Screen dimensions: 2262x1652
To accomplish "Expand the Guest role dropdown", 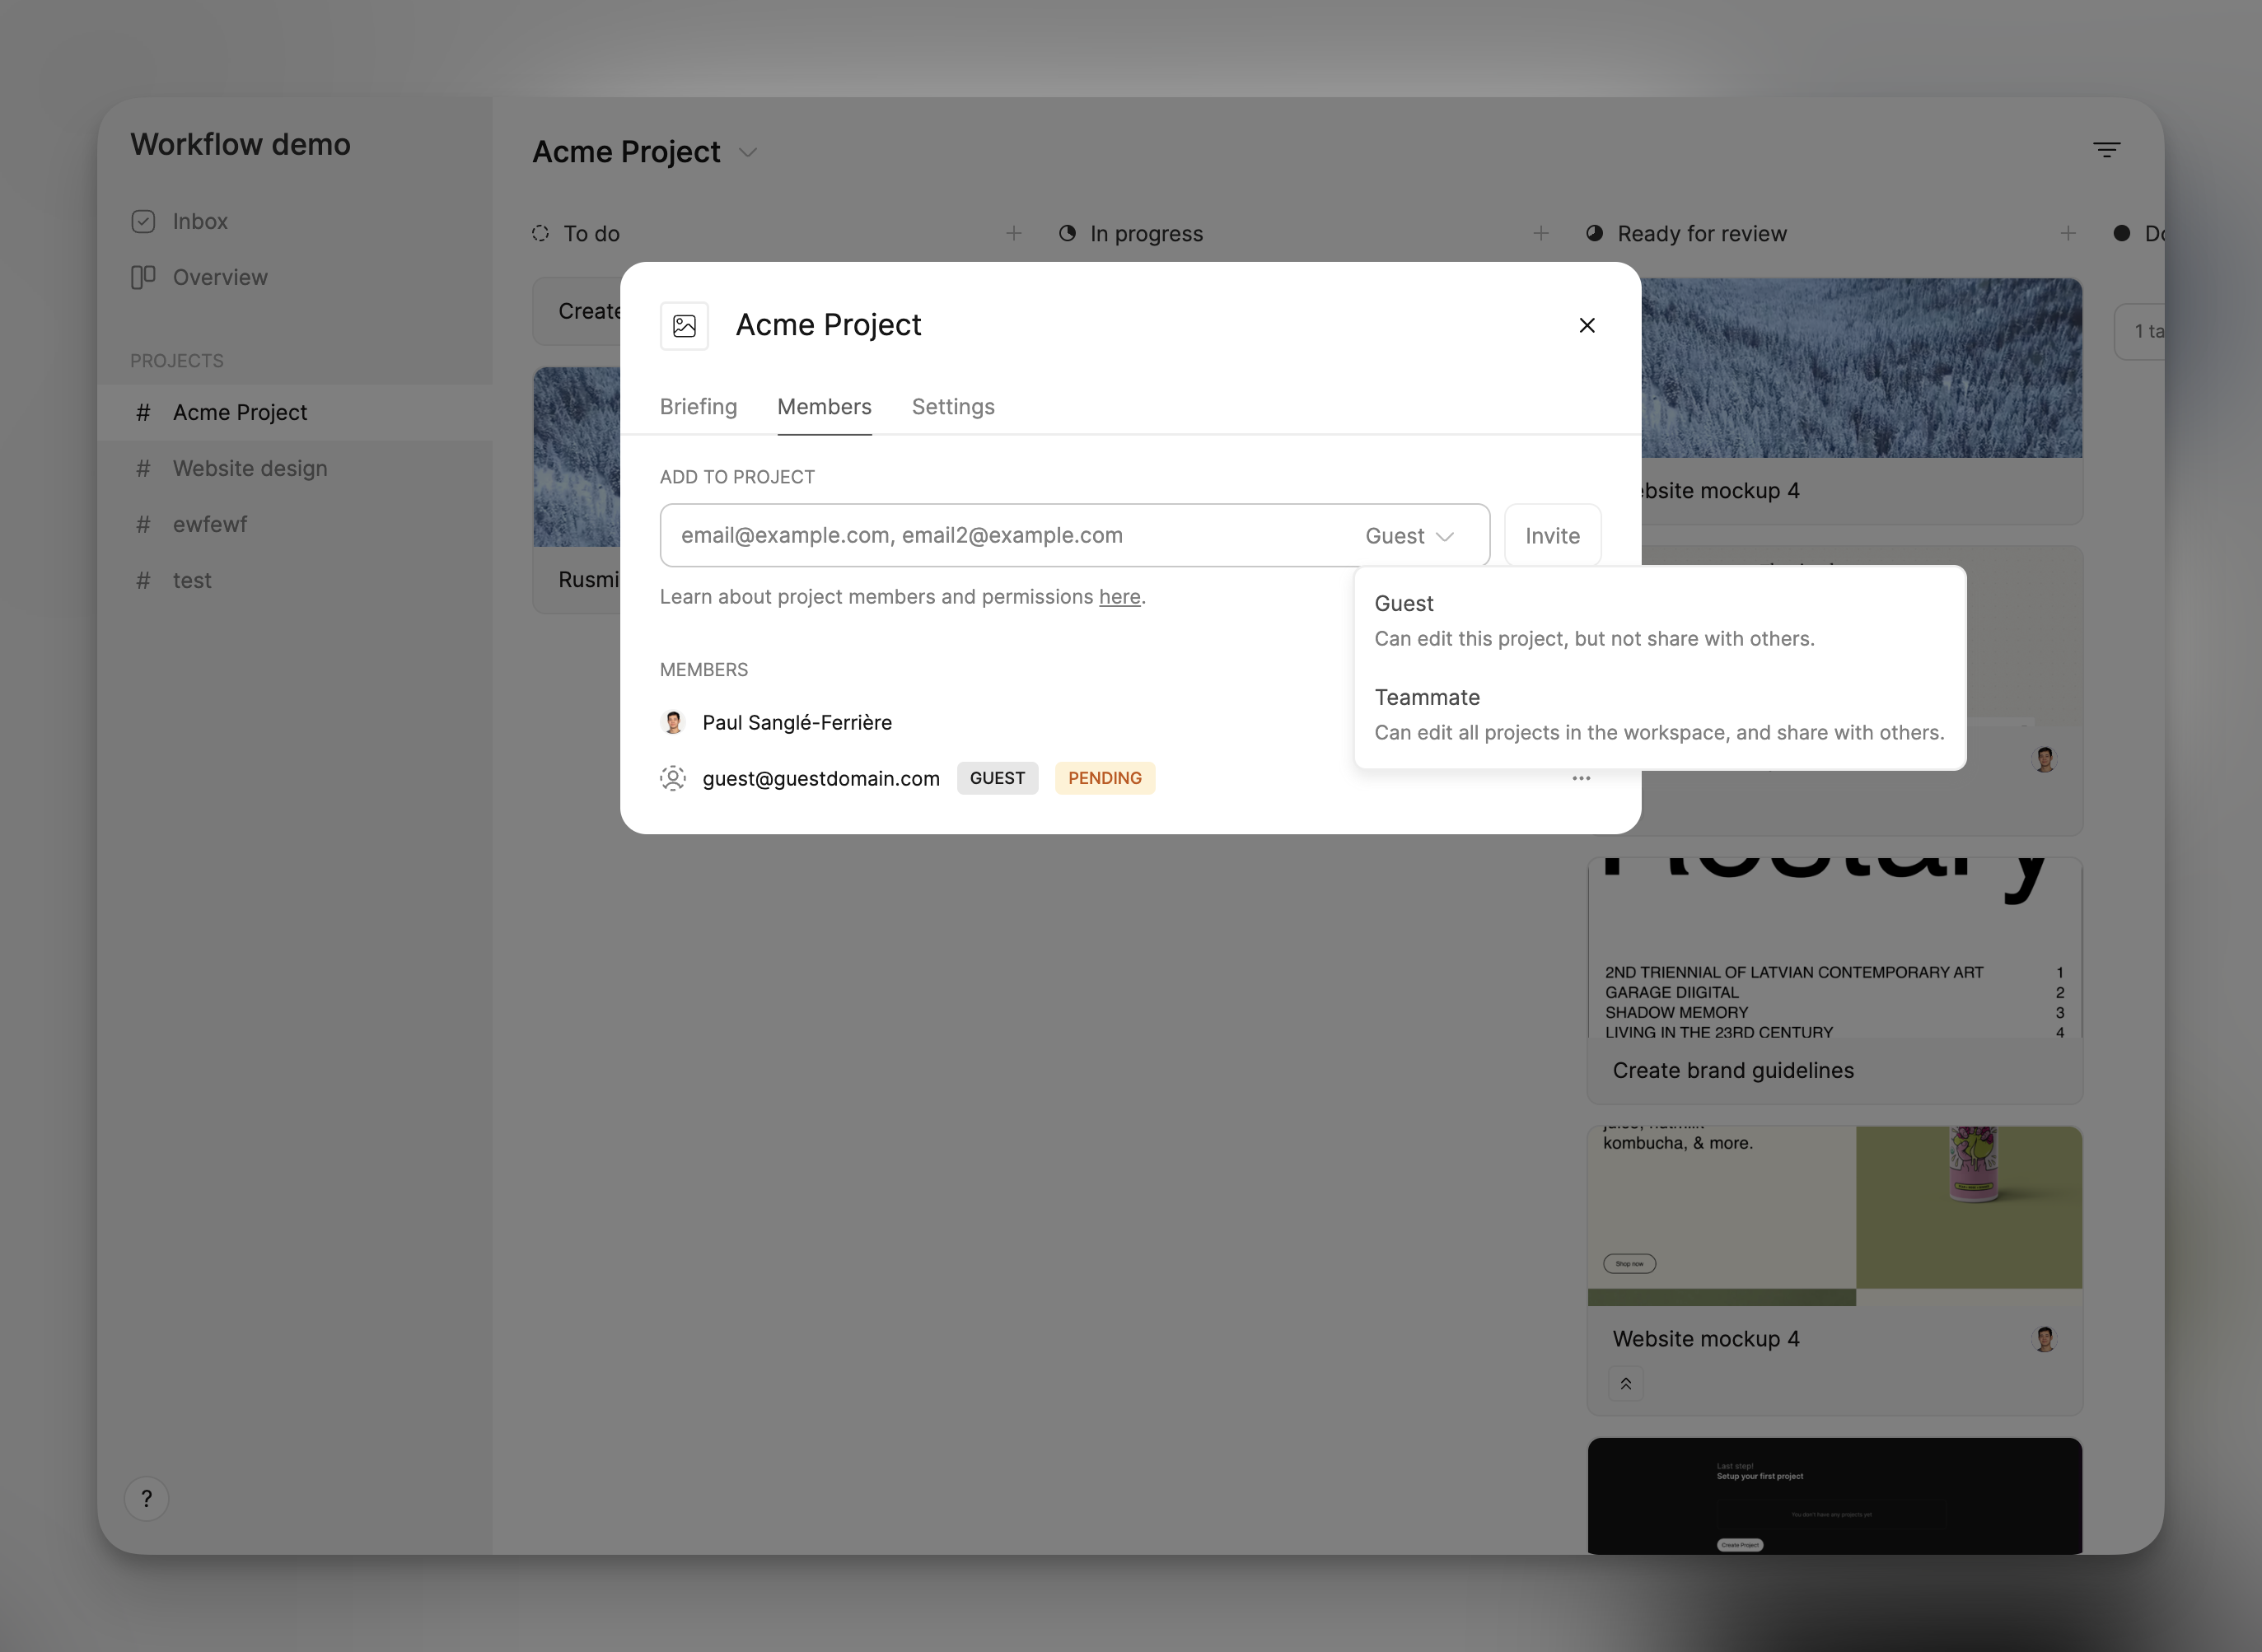I will (x=1409, y=536).
